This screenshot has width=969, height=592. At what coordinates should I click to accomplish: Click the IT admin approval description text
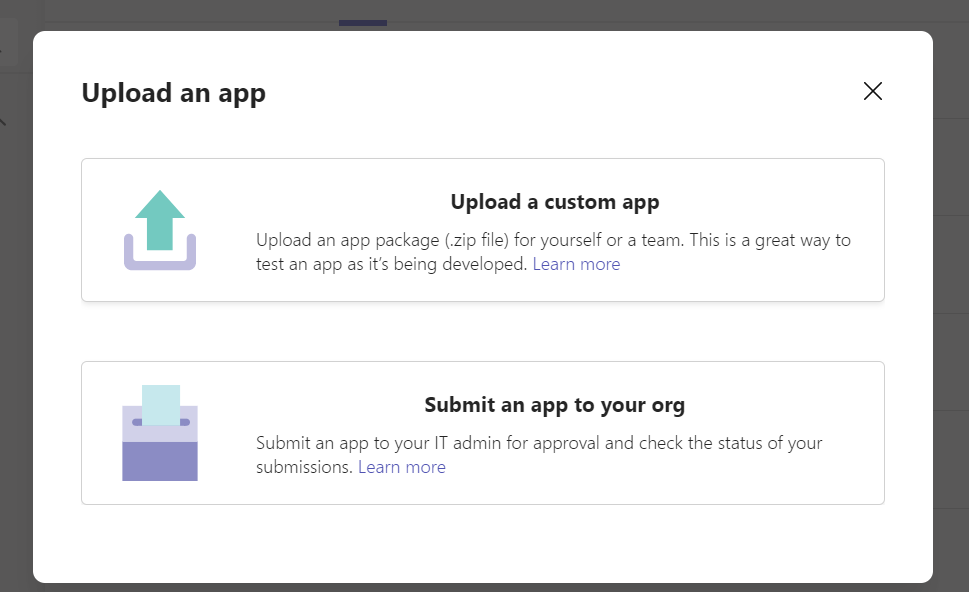point(539,454)
